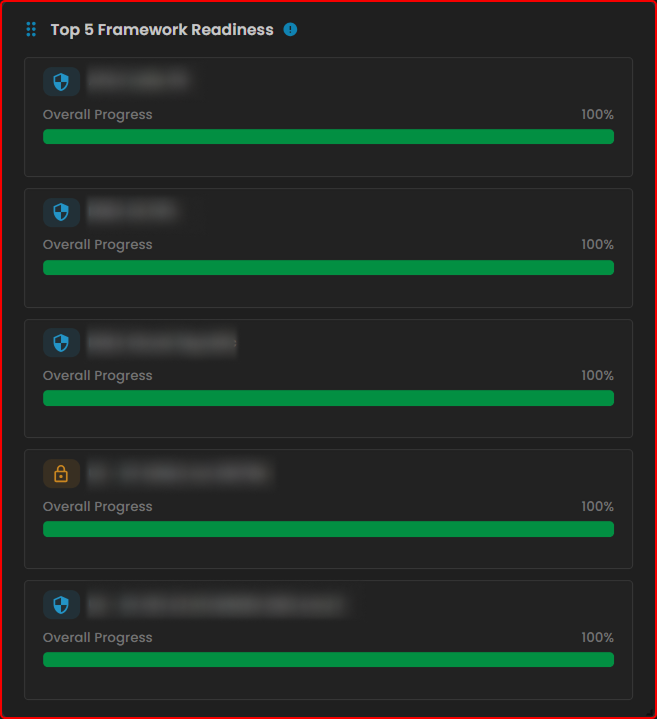Image resolution: width=657 pixels, height=719 pixels.
Task: Open the blurred framework name in the third card
Action: (x=161, y=343)
